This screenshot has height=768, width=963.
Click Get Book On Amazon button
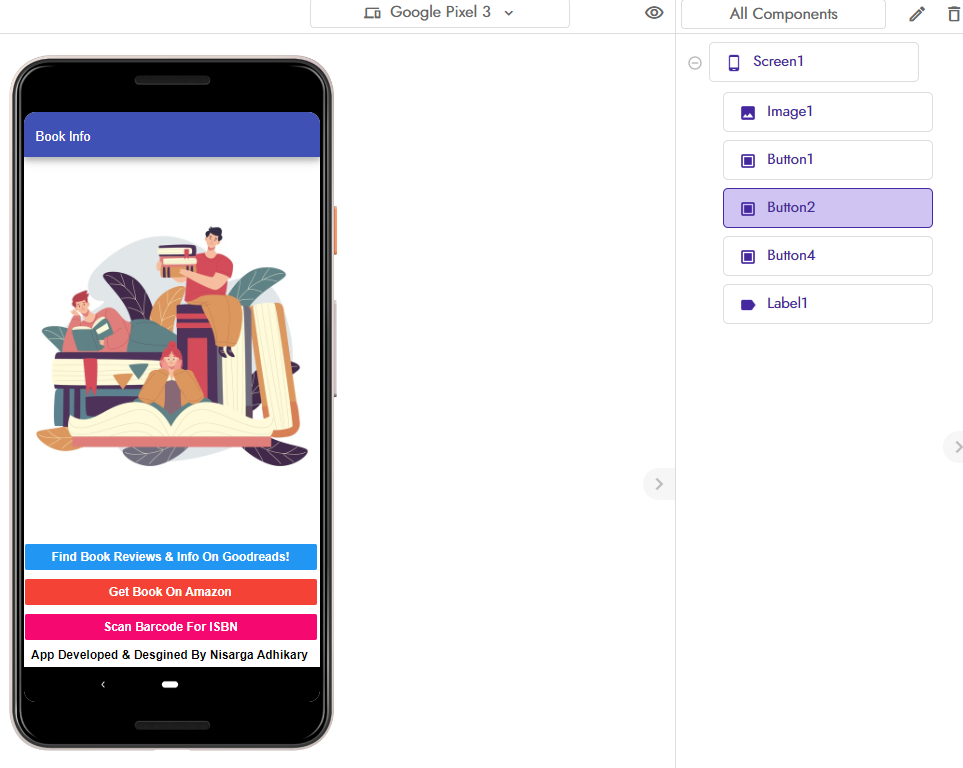pos(171,592)
